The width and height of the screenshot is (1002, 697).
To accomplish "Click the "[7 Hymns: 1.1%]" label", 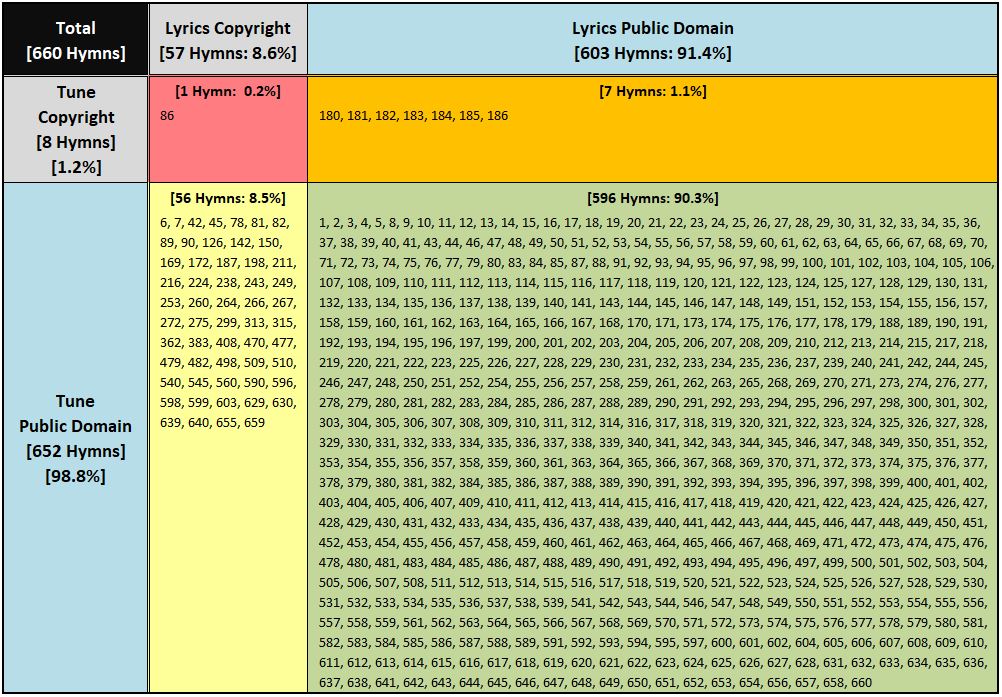I will [x=652, y=93].
